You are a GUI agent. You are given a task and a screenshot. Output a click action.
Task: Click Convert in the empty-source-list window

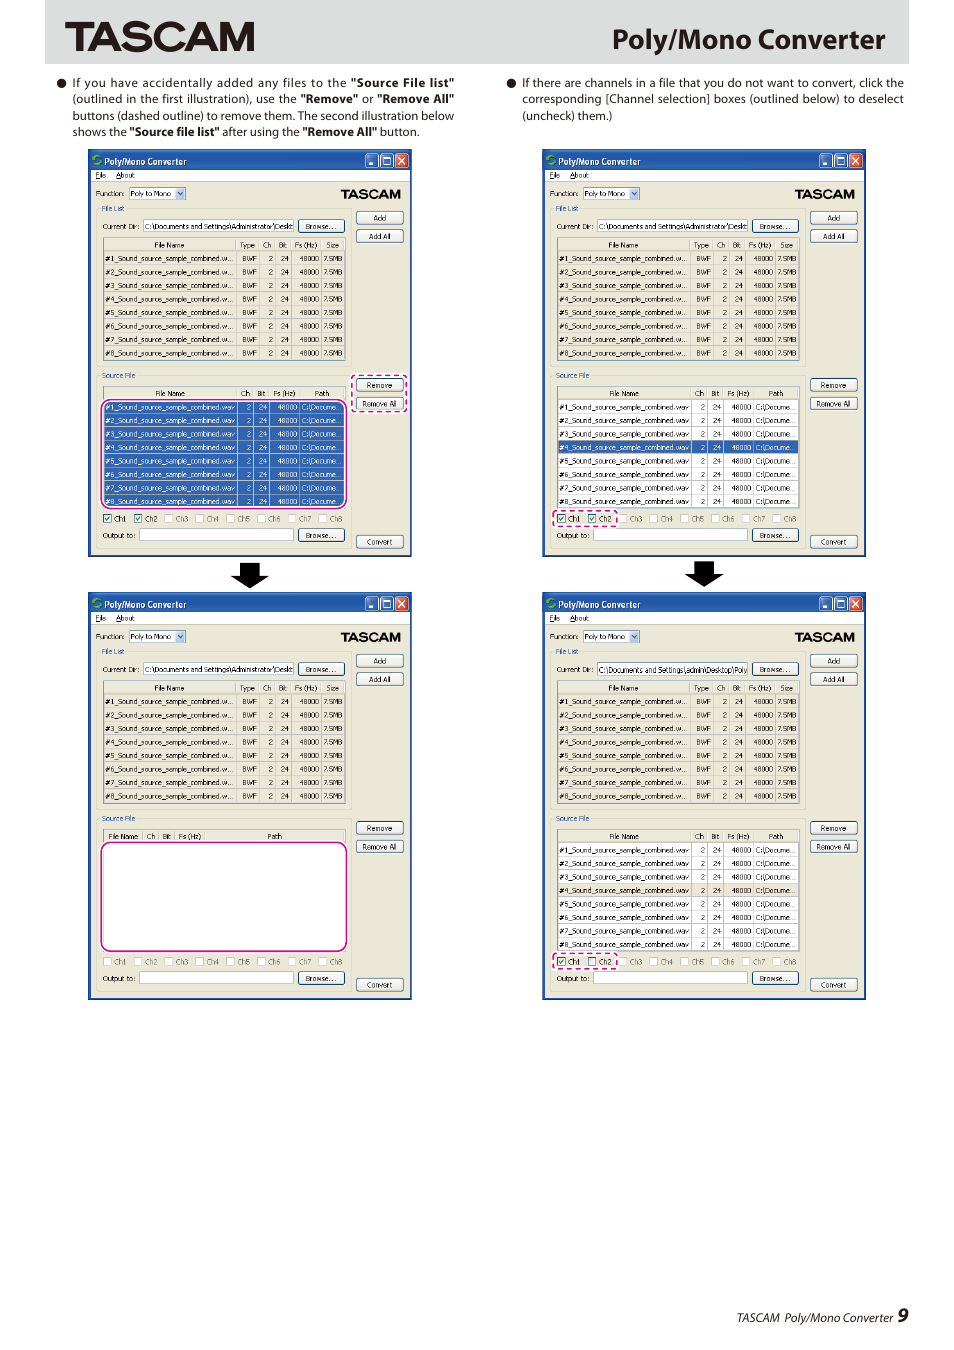(x=380, y=985)
